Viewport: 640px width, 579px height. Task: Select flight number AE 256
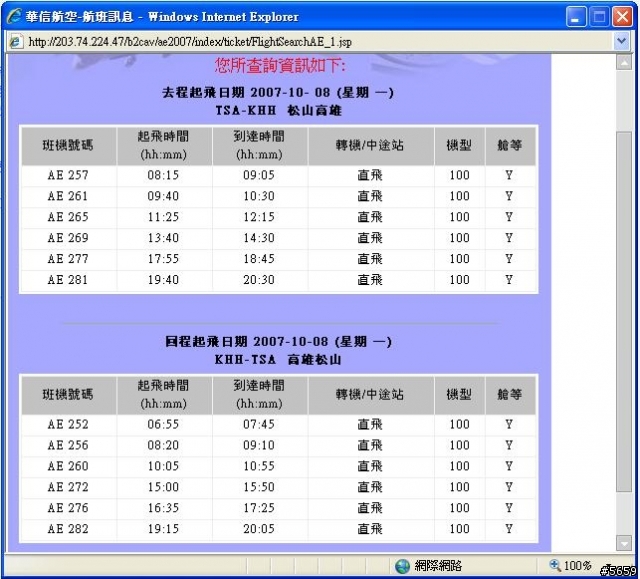tap(68, 445)
